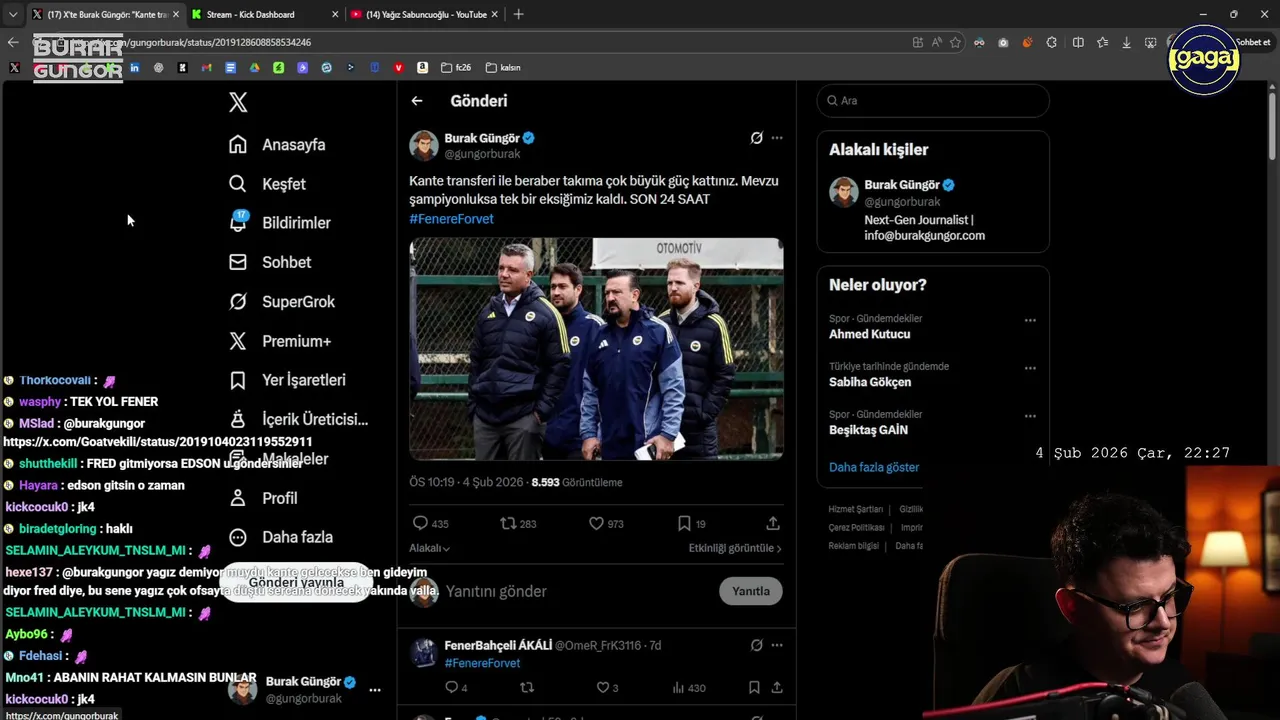The image size is (1280, 720).
Task: Click the Grok icon on Burak Güngör's post
Action: [756, 138]
